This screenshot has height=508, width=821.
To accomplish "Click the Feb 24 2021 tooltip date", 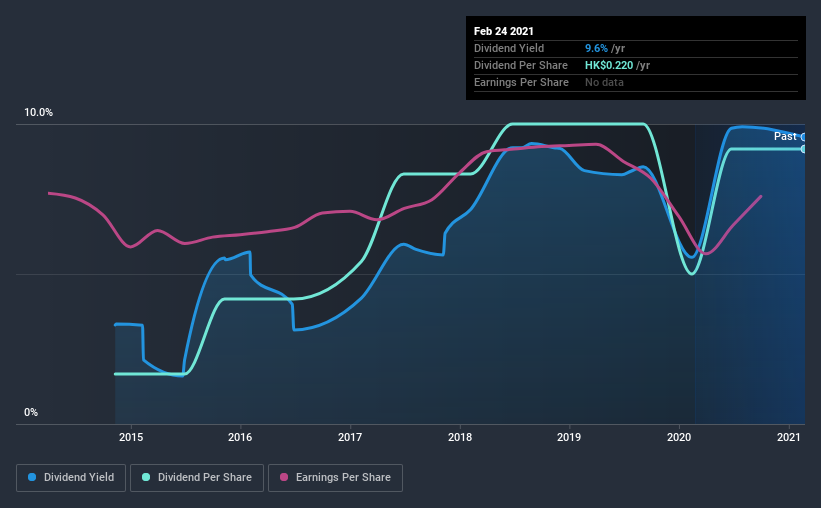I will point(504,31).
